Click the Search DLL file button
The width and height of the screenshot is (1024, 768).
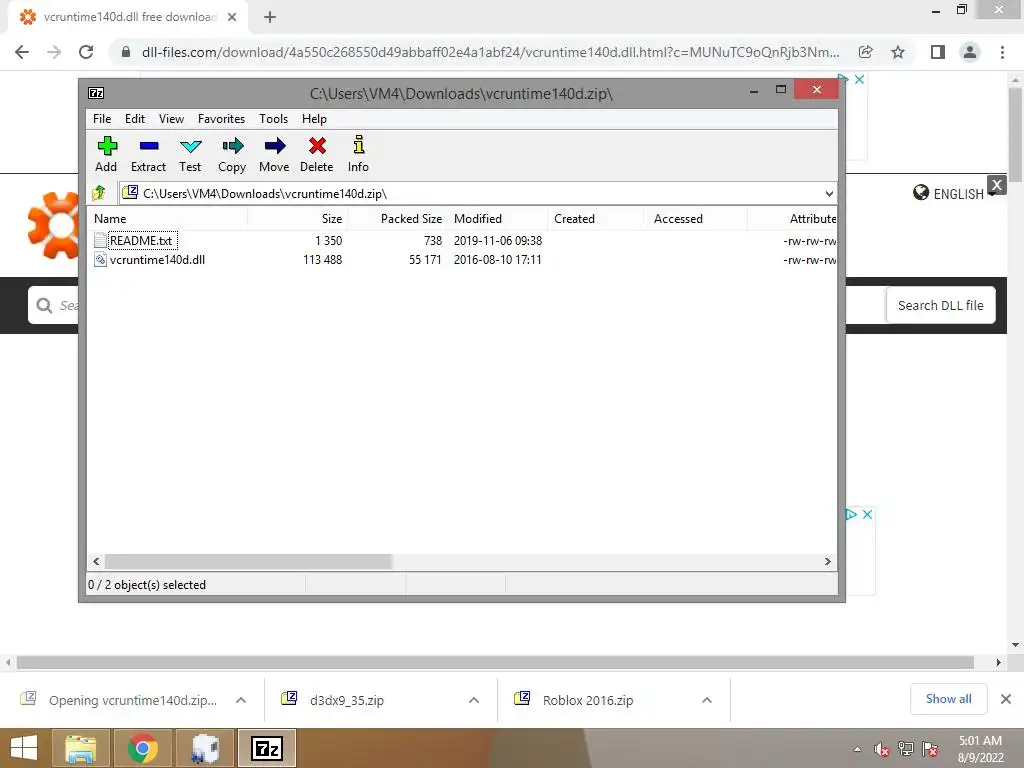[x=940, y=305]
